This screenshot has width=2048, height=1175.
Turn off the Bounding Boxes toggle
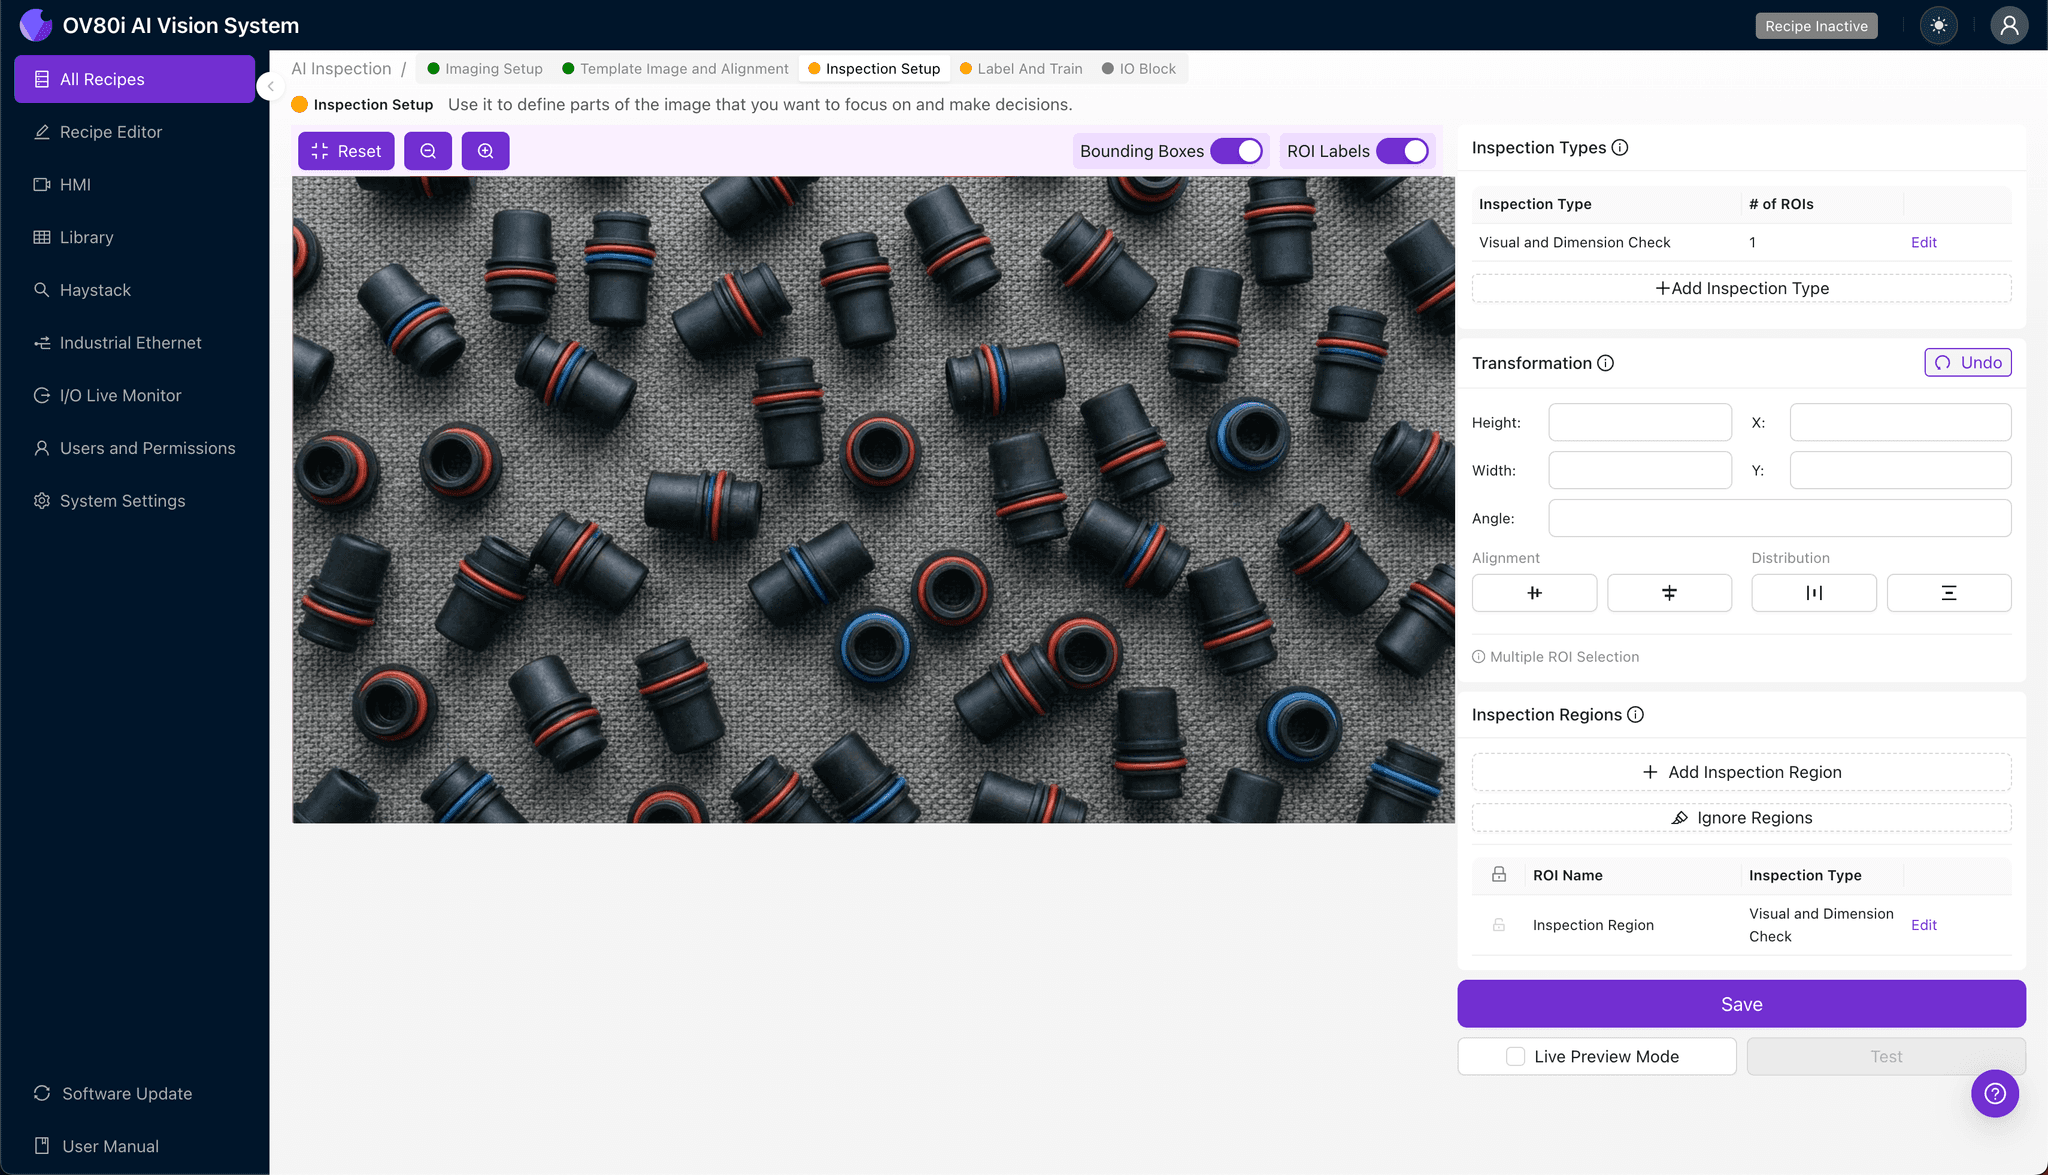click(x=1237, y=151)
